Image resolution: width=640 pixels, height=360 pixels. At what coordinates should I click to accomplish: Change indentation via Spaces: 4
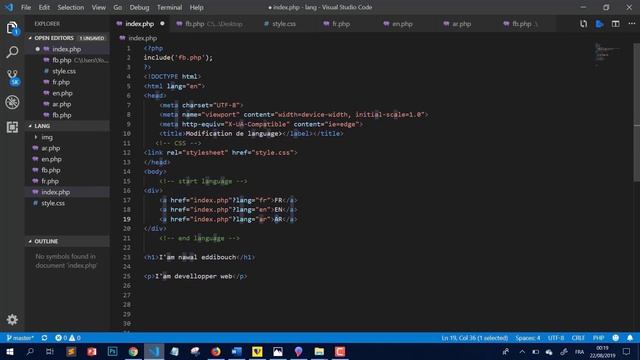[x=527, y=338]
